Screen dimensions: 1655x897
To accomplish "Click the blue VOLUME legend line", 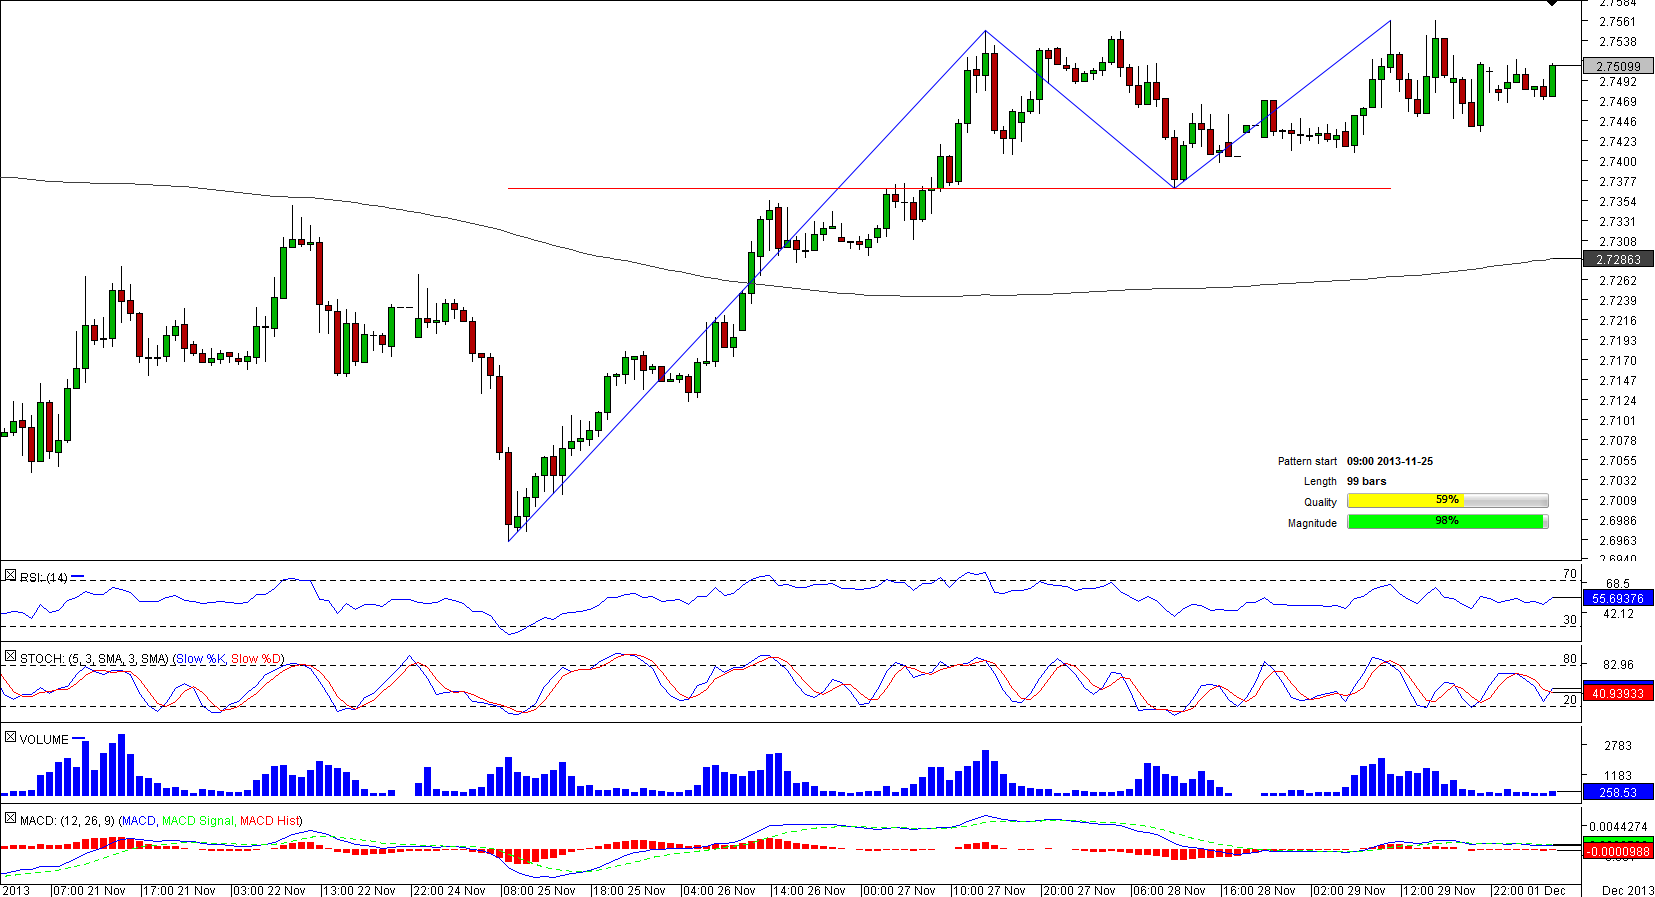I will click(x=79, y=739).
